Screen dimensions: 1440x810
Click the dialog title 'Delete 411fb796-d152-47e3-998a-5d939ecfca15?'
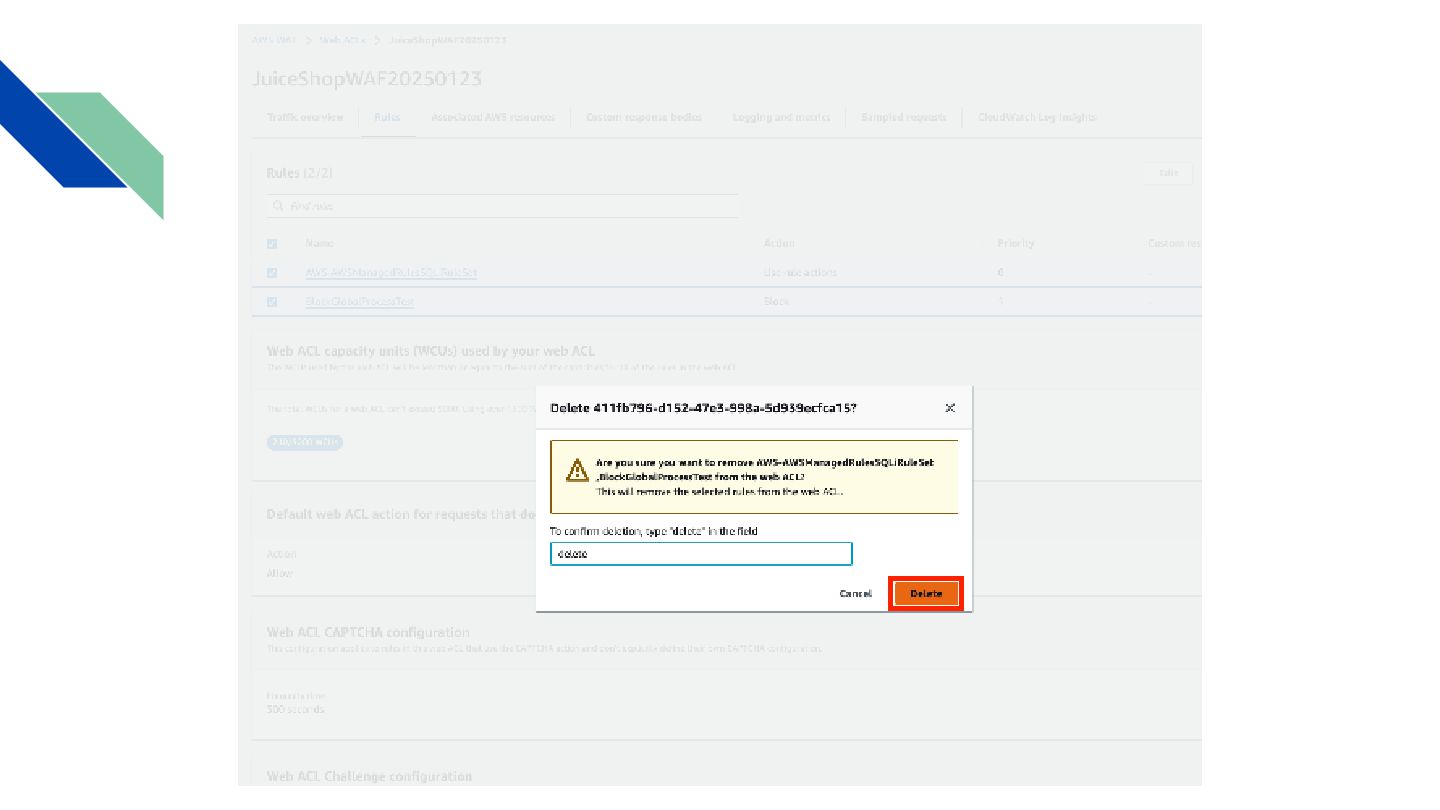coord(703,408)
